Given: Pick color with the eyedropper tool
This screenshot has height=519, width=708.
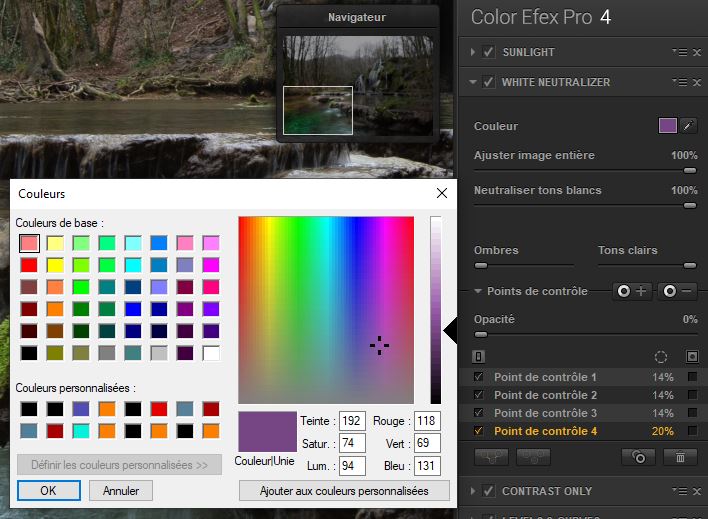Looking at the screenshot, I should pyautogui.click(x=688, y=126).
